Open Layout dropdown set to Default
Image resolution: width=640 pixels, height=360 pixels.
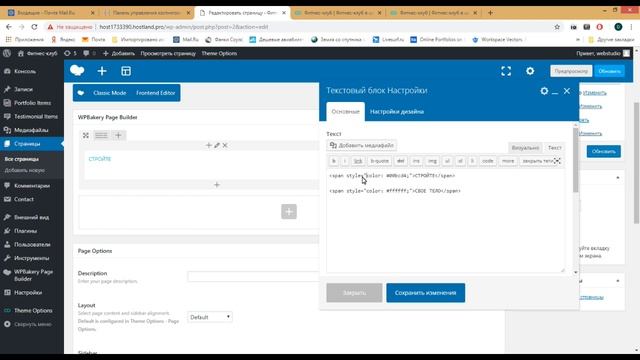click(210, 317)
